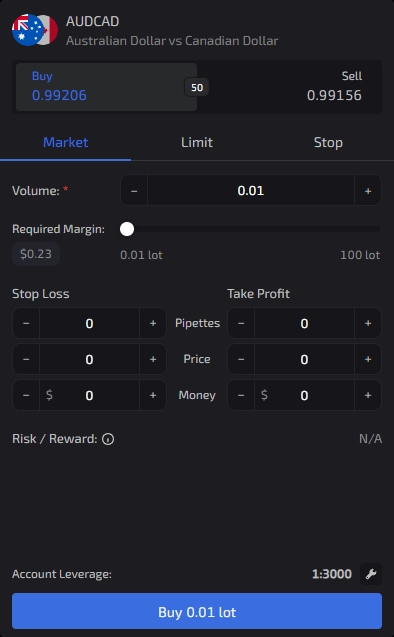Click the 100 lot maximum label

tap(360, 255)
